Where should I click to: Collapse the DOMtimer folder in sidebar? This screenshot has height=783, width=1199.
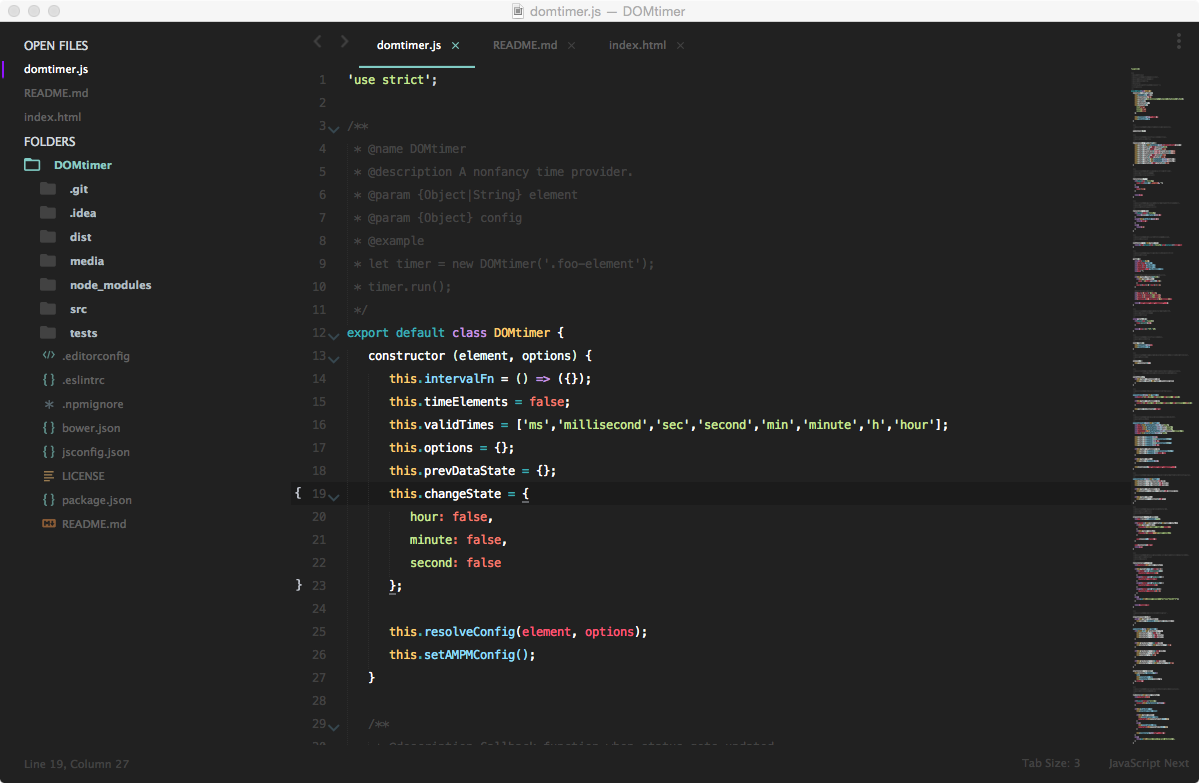(x=83, y=165)
